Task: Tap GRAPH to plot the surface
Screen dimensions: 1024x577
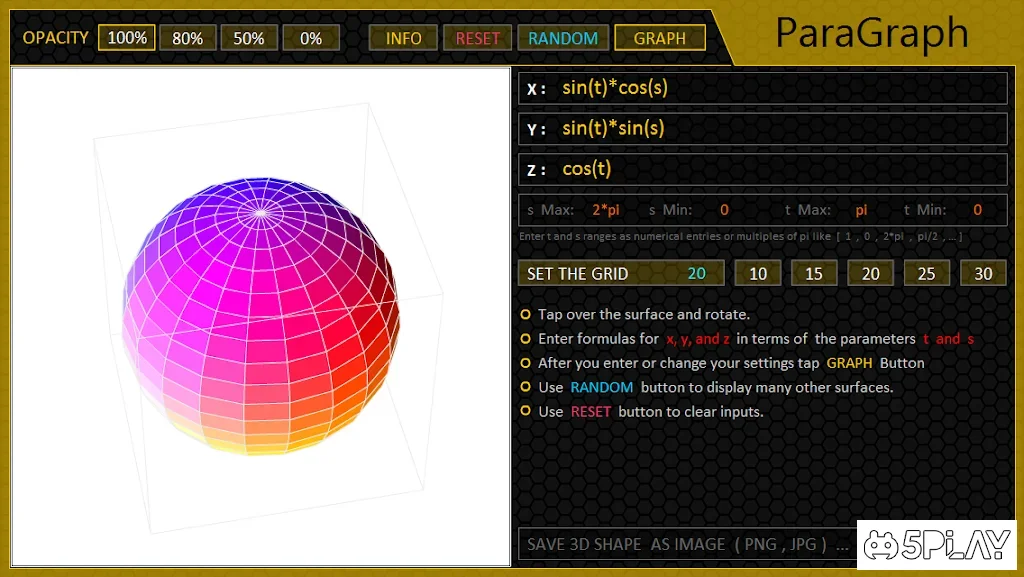Action: point(659,38)
